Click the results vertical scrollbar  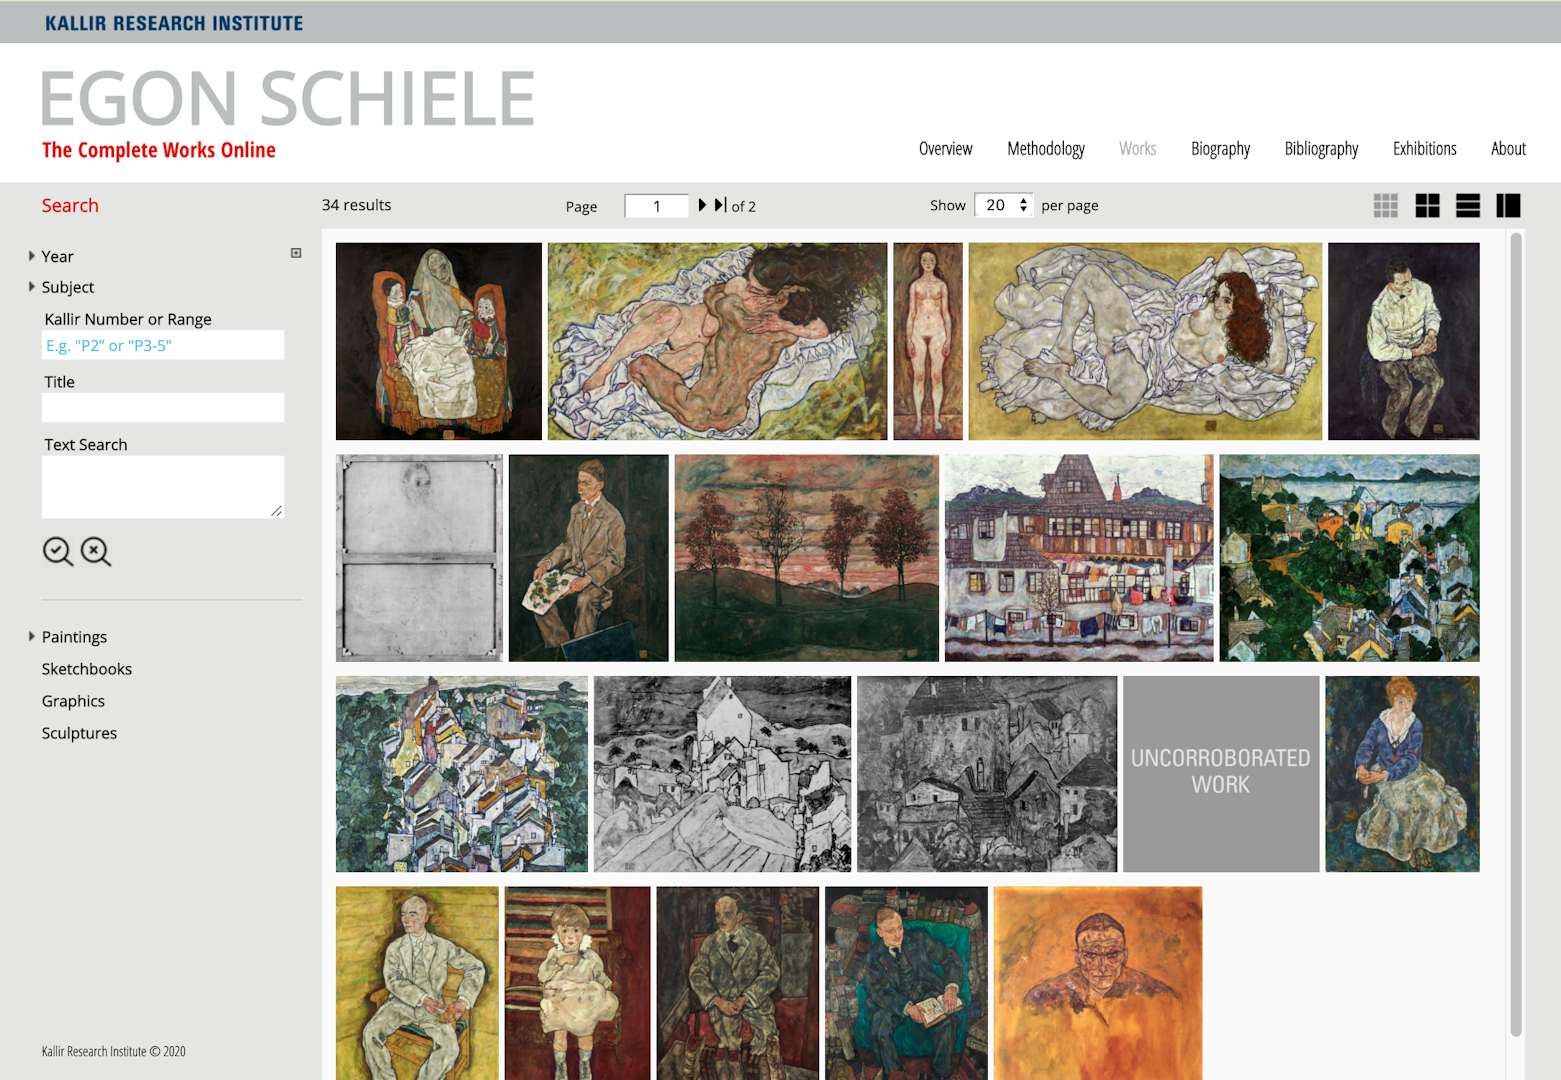pyautogui.click(x=1516, y=634)
